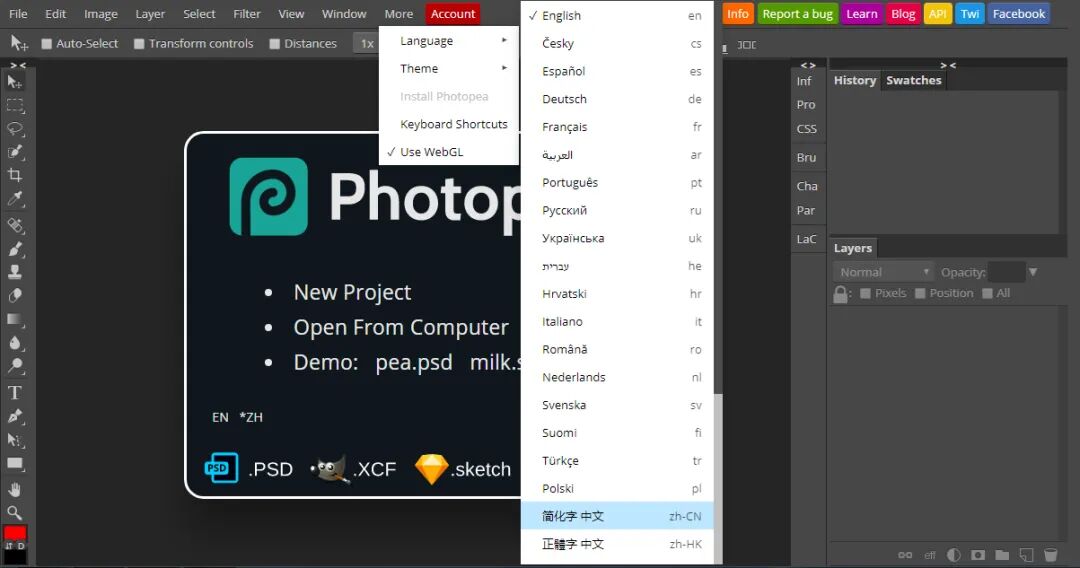Choose Deutsch language
The height and width of the screenshot is (568, 1080).
617,99
